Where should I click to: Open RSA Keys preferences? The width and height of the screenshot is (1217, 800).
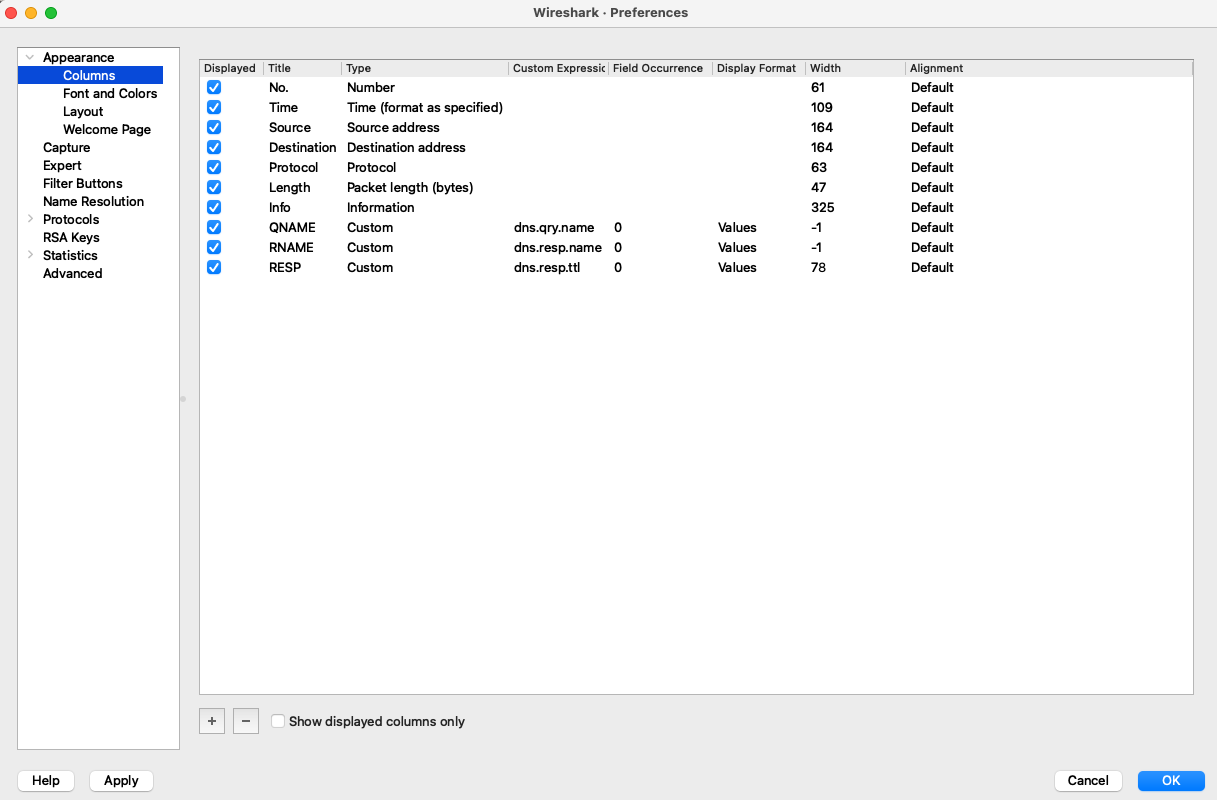pyautogui.click(x=71, y=237)
